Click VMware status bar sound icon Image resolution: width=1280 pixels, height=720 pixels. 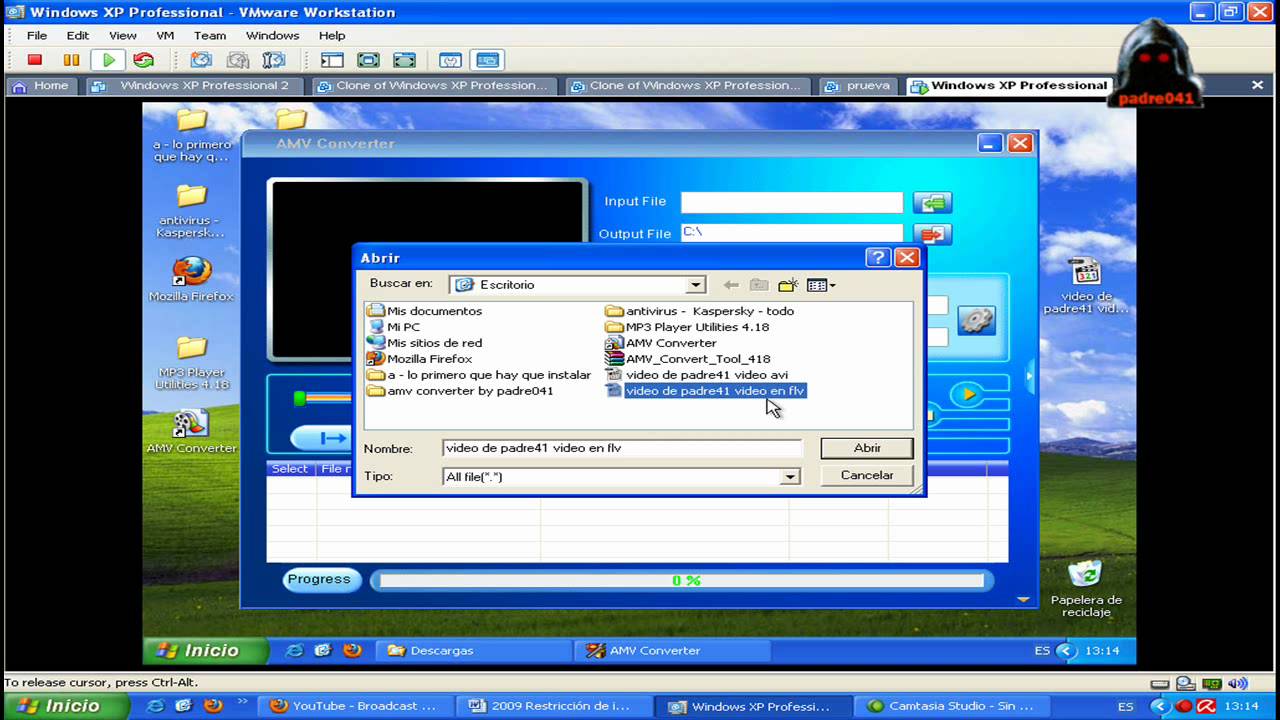pos(1236,684)
